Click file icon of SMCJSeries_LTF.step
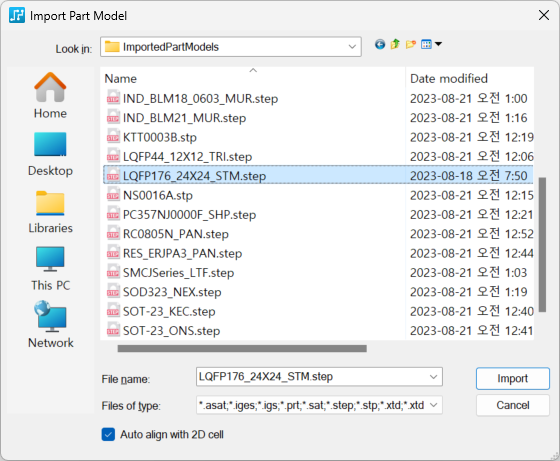 coord(113,272)
